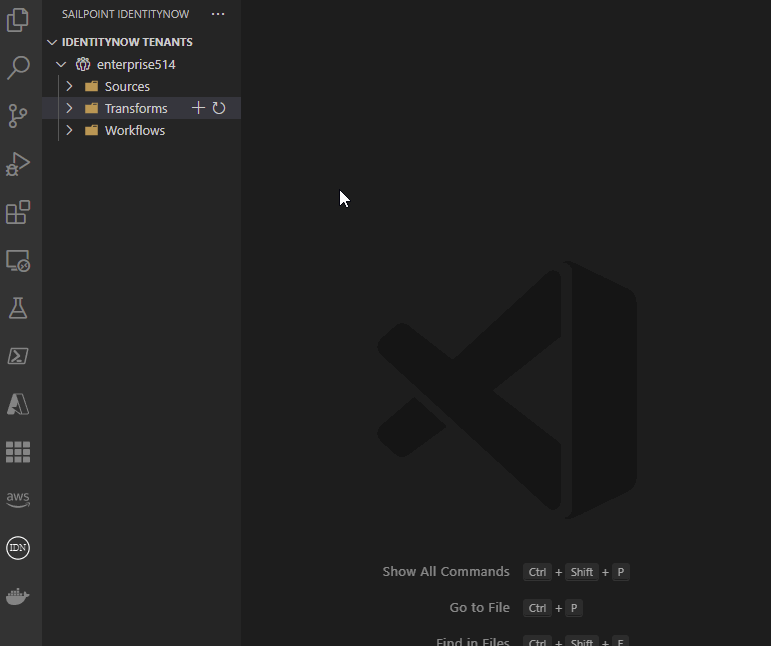The width and height of the screenshot is (771, 646).
Task: Open the Source Control view
Action: point(18,116)
